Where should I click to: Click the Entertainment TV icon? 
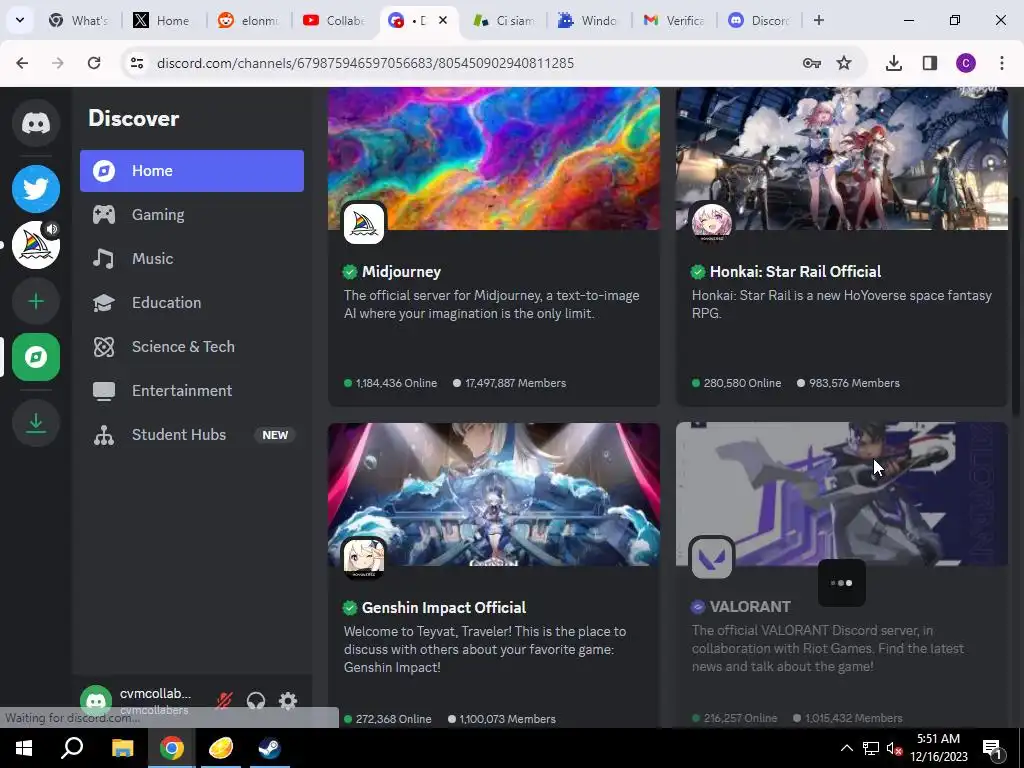tap(104, 391)
